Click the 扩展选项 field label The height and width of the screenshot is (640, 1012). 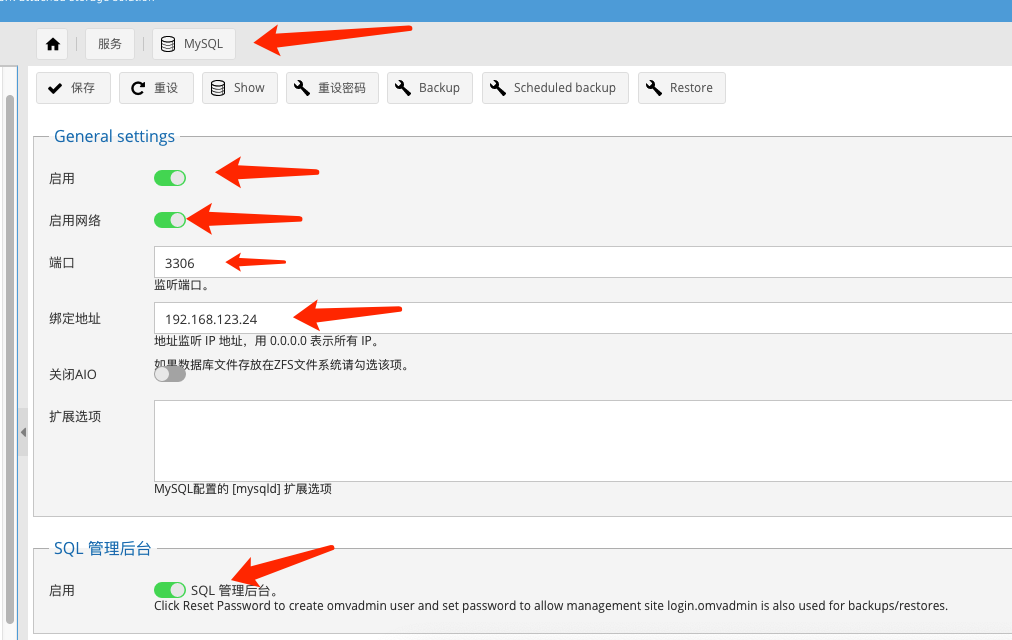coord(75,416)
